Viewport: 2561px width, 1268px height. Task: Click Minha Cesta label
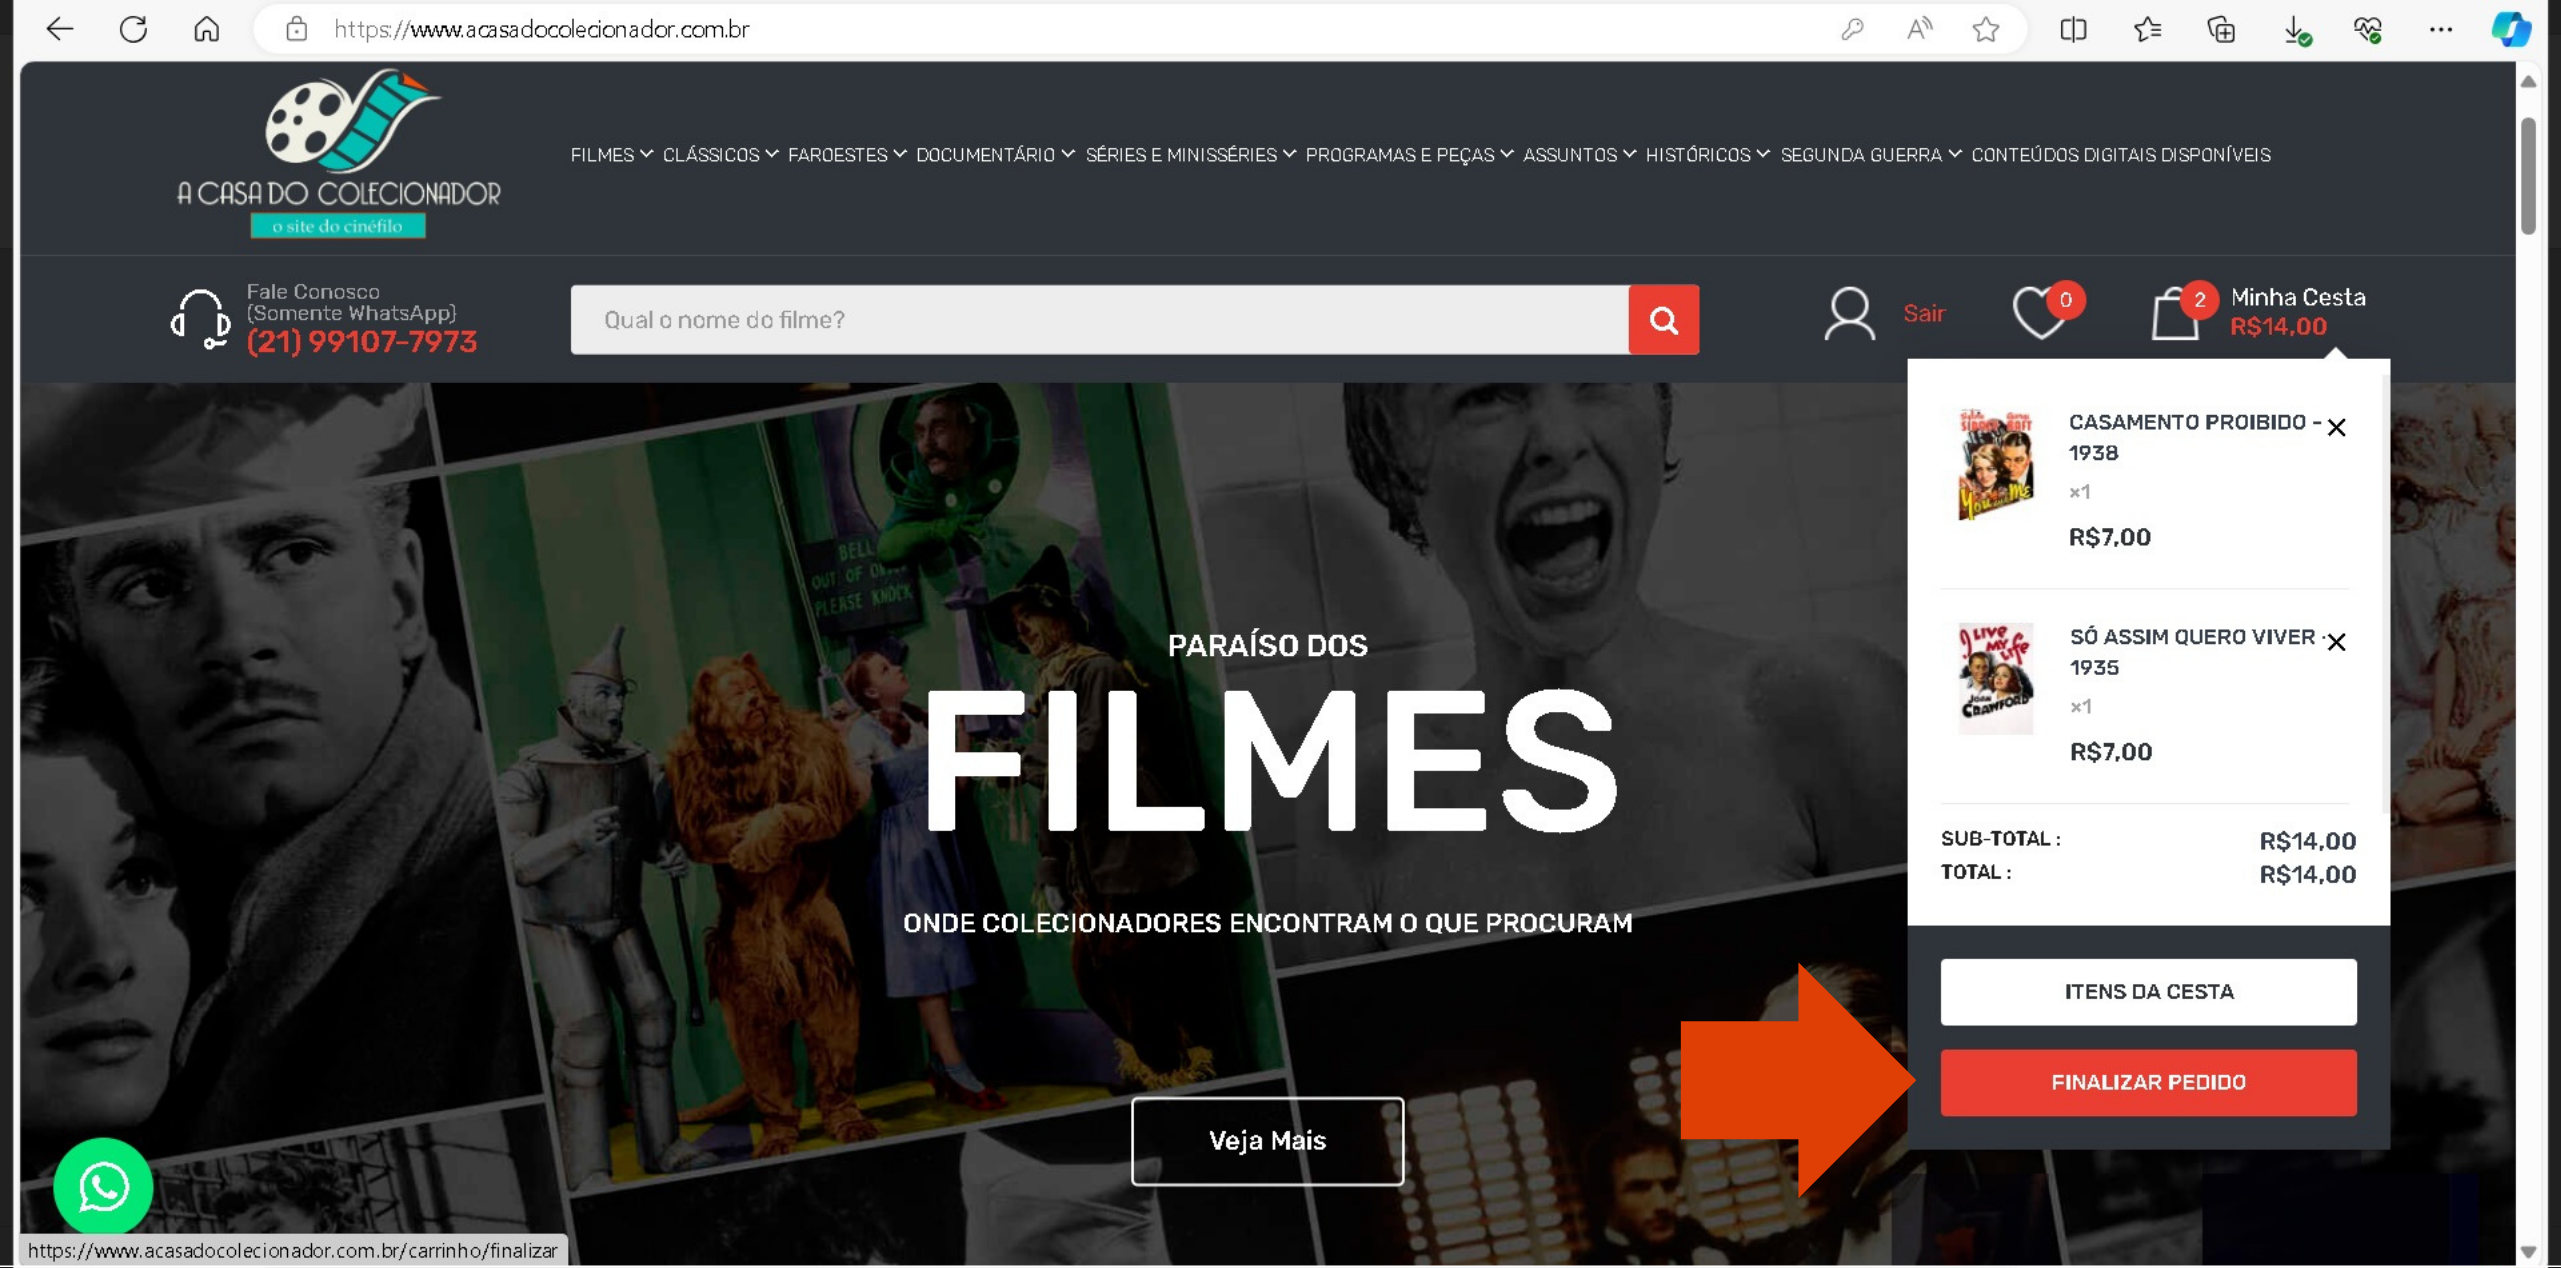[x=2297, y=297]
